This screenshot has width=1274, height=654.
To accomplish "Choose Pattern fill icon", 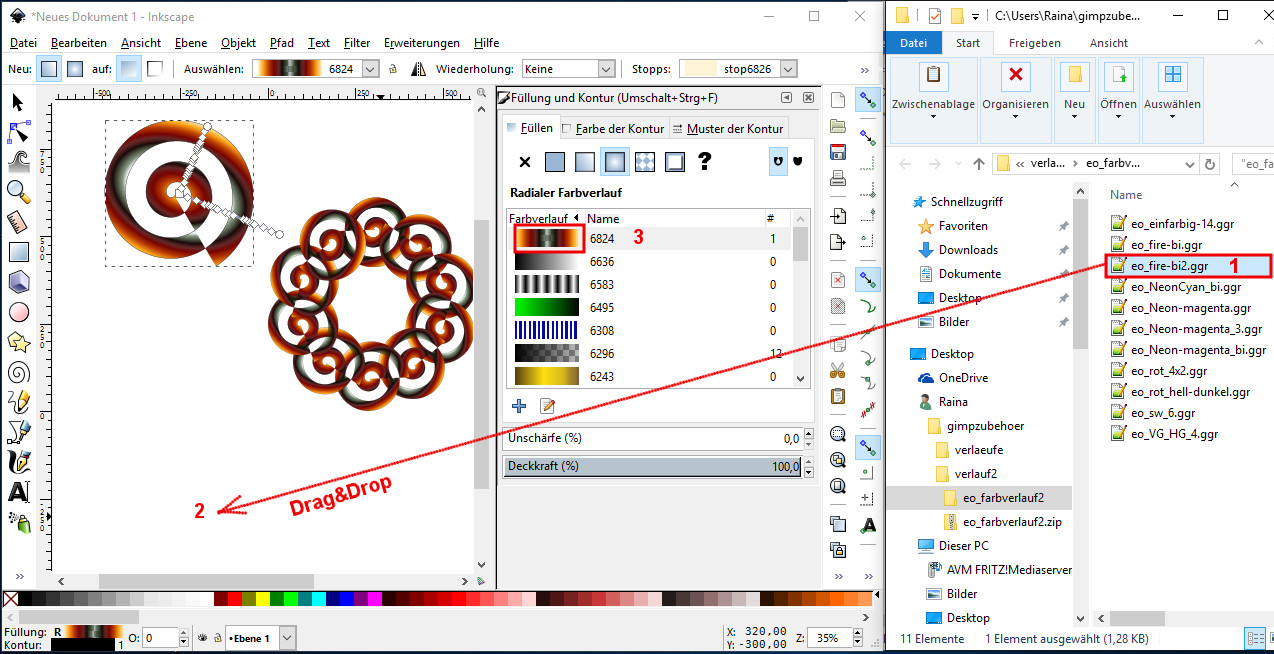I will 645,161.
